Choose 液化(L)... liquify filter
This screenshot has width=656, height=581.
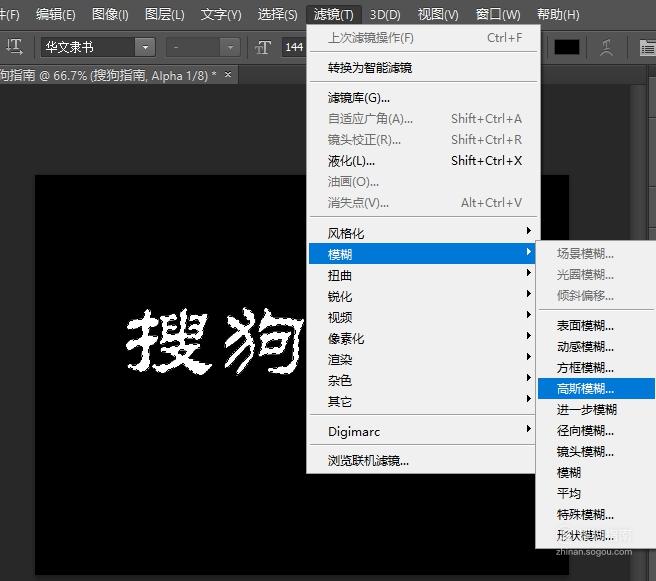(423, 161)
